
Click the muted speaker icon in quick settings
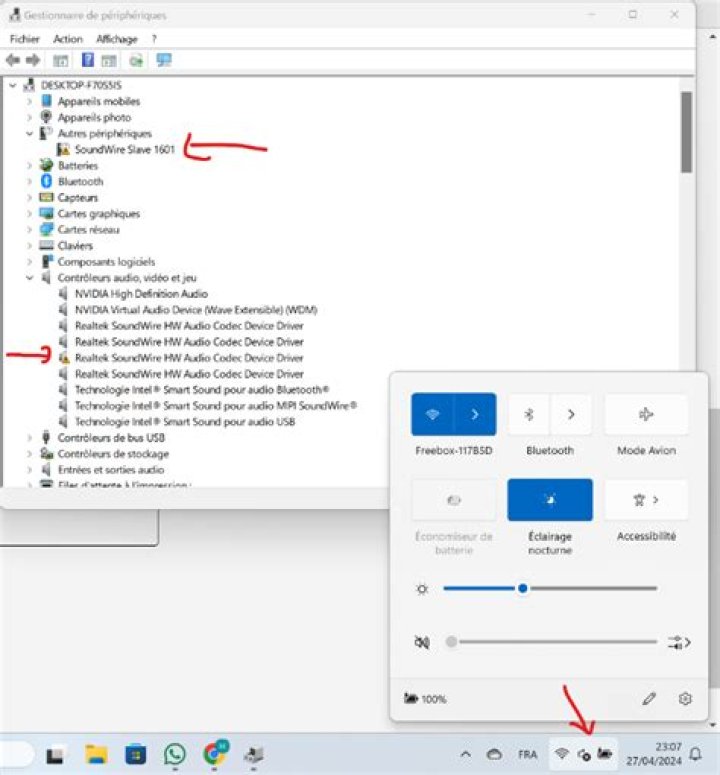(x=422, y=642)
